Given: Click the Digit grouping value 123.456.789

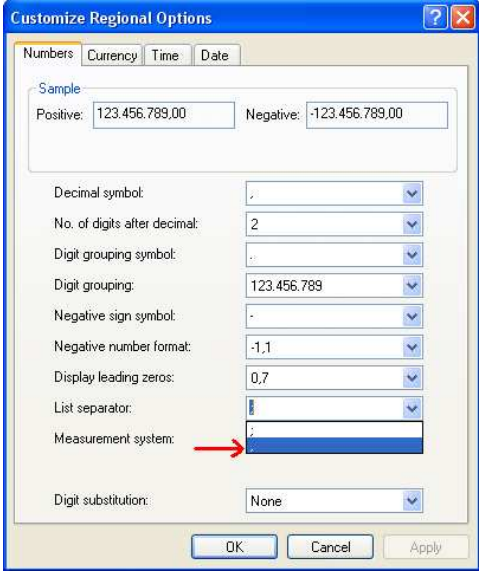Looking at the screenshot, I should coord(286,285).
